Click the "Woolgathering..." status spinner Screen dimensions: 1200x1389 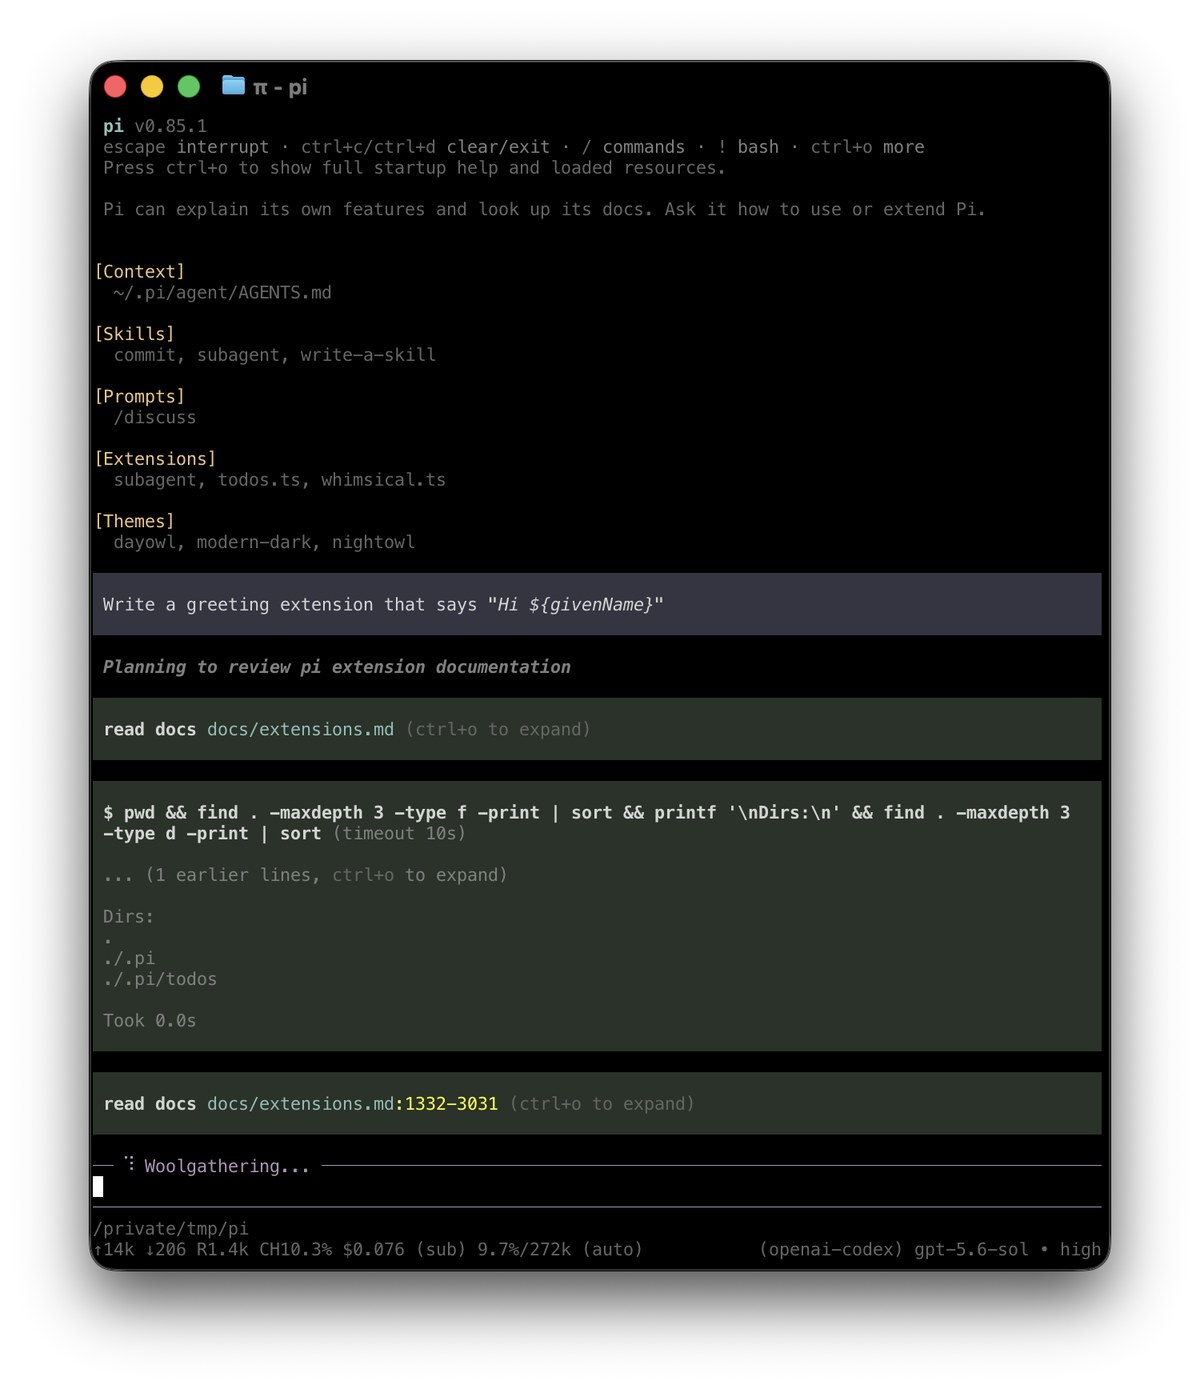click(x=217, y=1166)
